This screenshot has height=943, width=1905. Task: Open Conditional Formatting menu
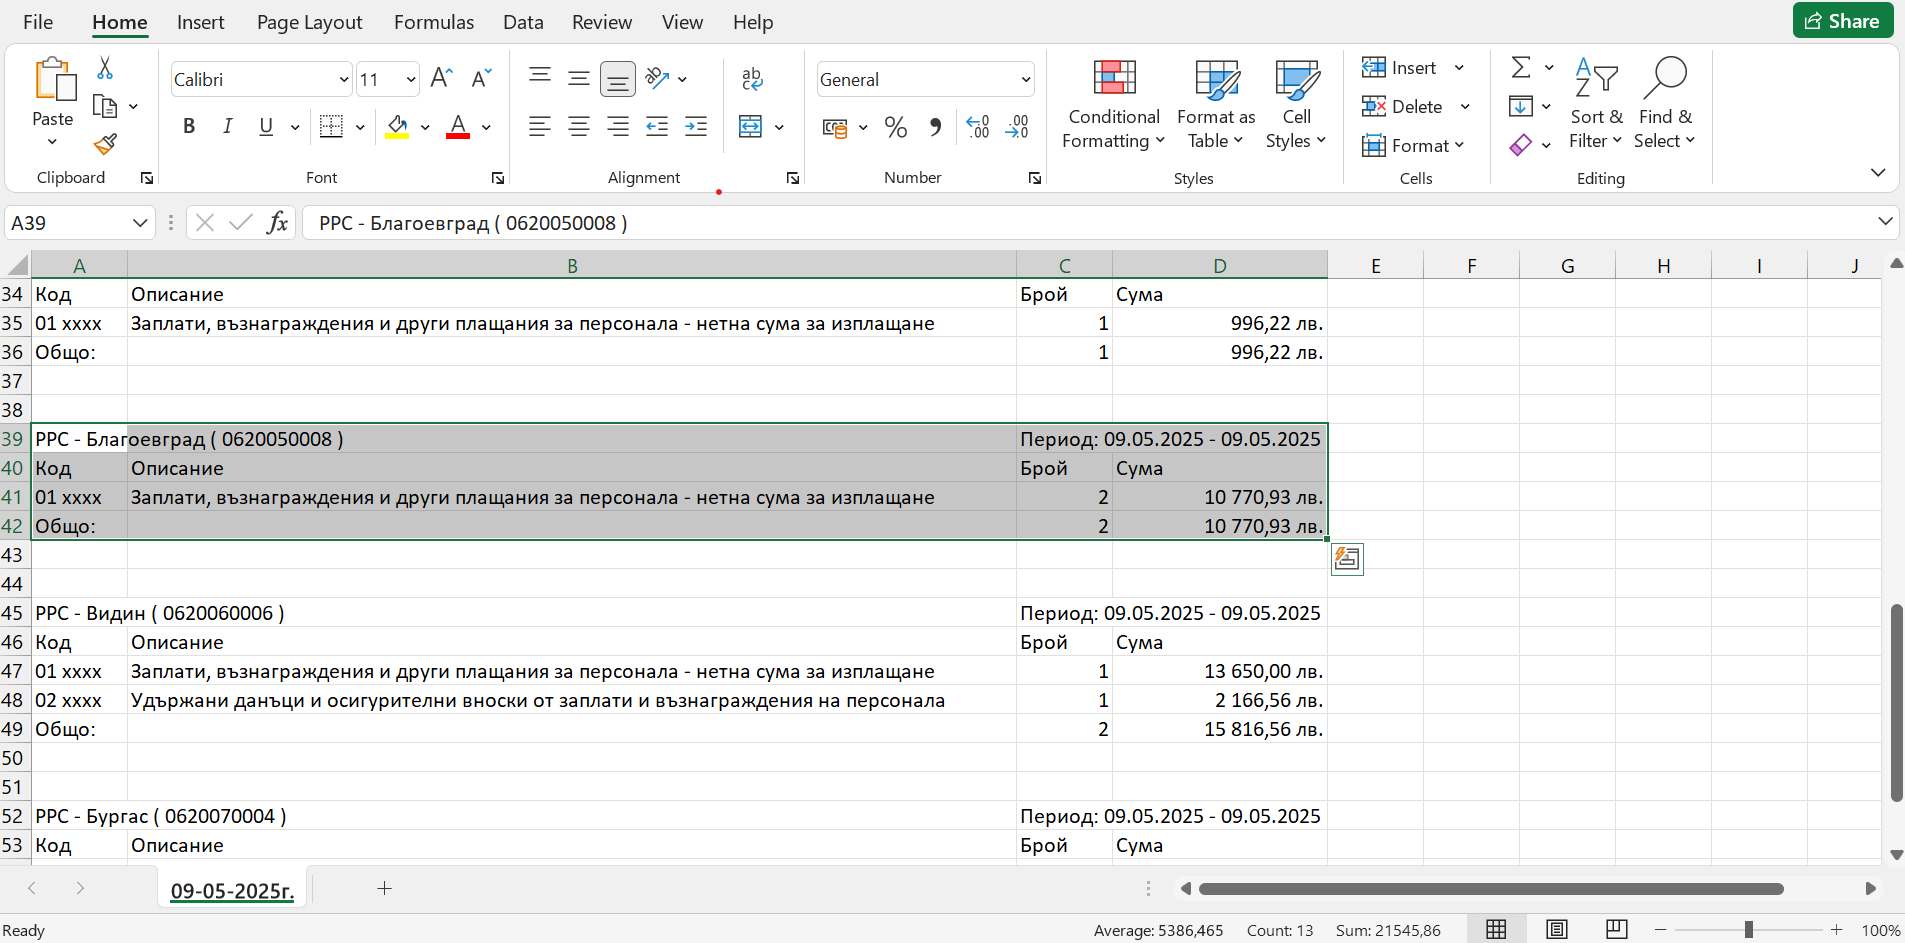1114,104
